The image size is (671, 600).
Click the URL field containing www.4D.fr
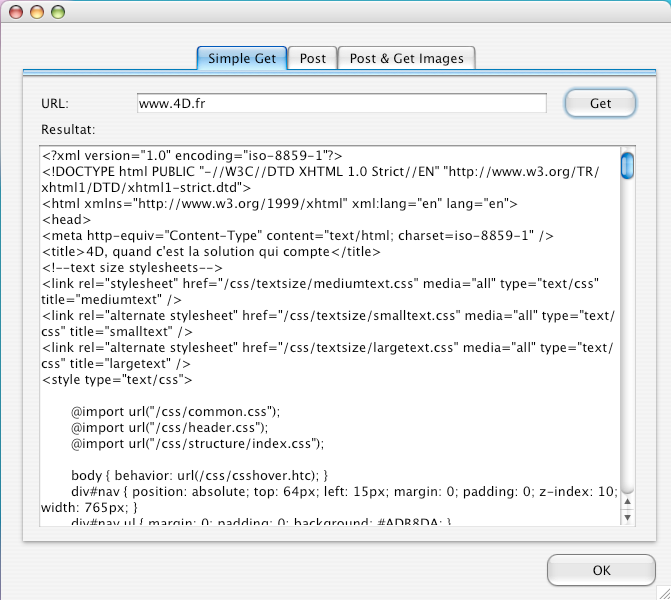pos(341,103)
